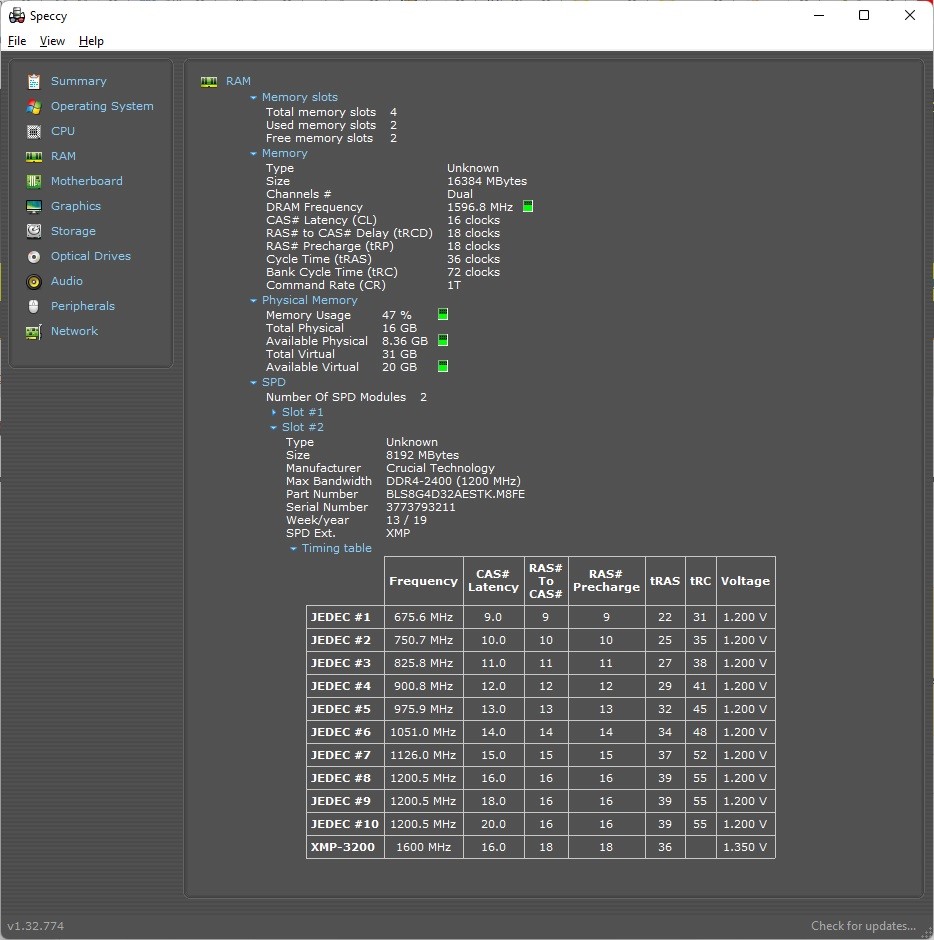Screen dimensions: 934x940
Task: Click the tRAS column header
Action: pos(665,581)
